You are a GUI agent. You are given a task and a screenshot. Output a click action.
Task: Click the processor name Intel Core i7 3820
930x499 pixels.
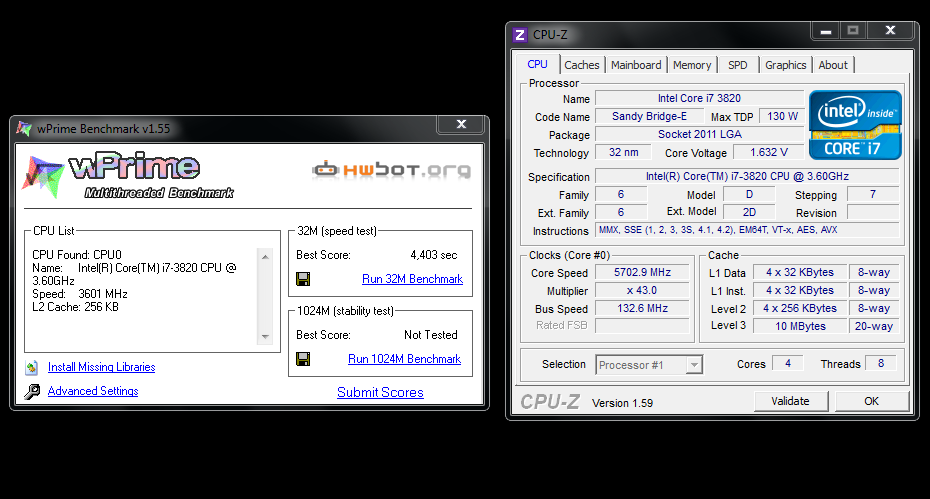tap(699, 98)
